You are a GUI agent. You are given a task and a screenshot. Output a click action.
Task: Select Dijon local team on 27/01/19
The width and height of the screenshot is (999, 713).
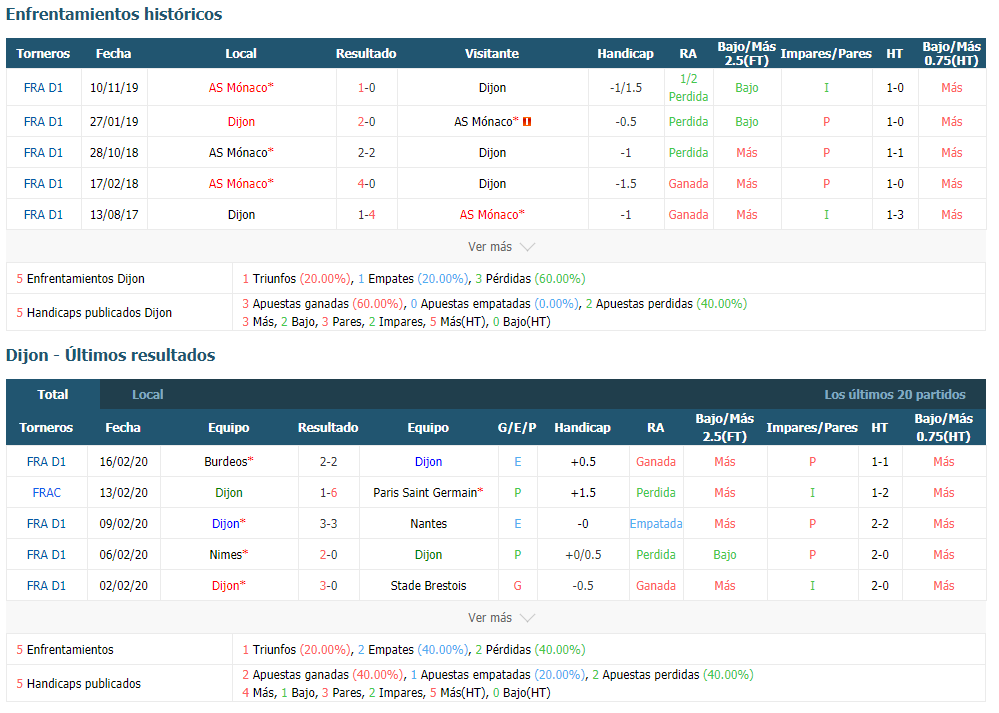tap(241, 122)
